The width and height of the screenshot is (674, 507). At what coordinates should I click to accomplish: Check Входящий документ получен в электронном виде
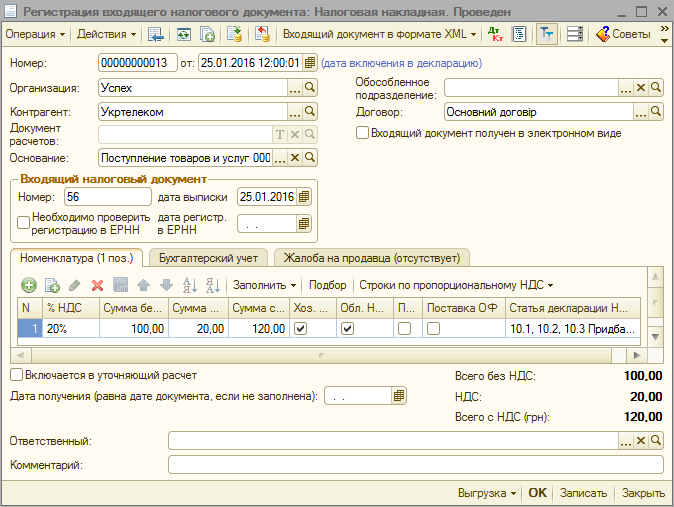[363, 133]
